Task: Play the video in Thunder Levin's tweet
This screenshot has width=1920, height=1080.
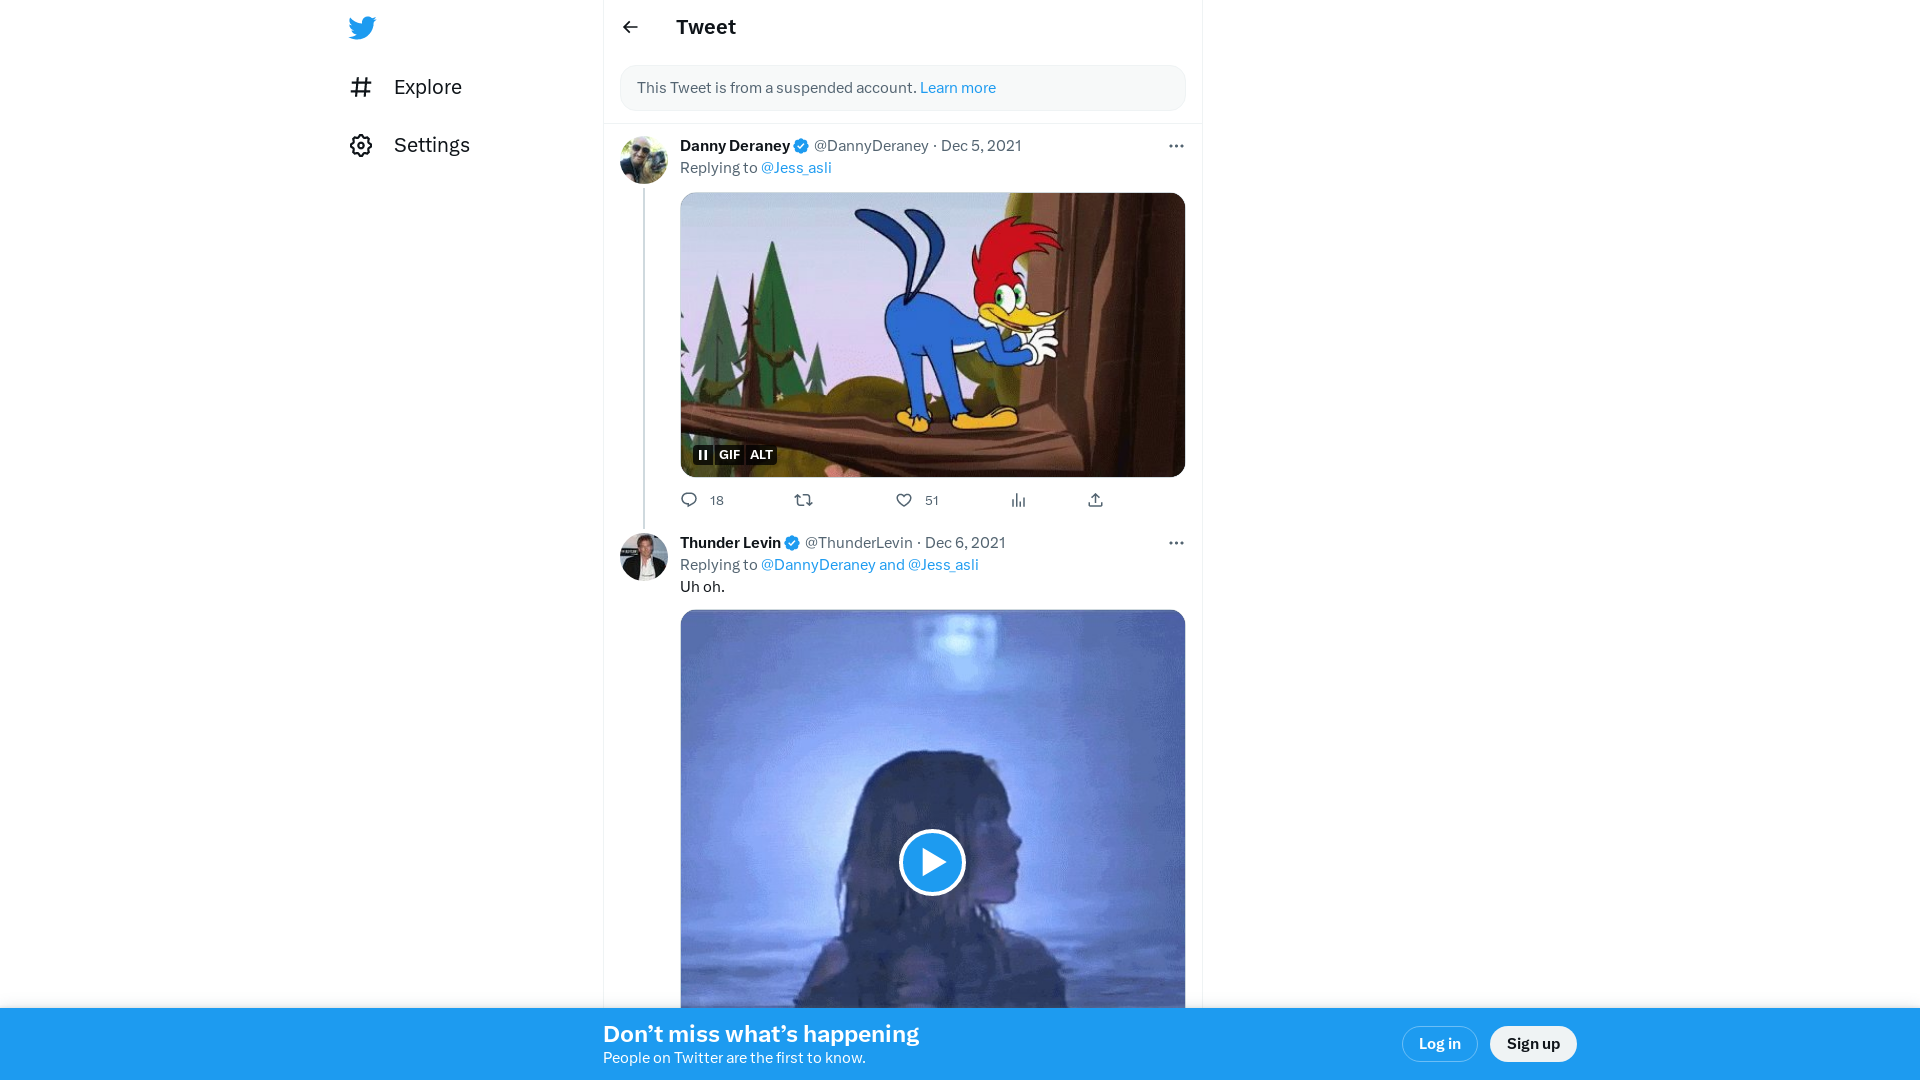Action: click(932, 862)
